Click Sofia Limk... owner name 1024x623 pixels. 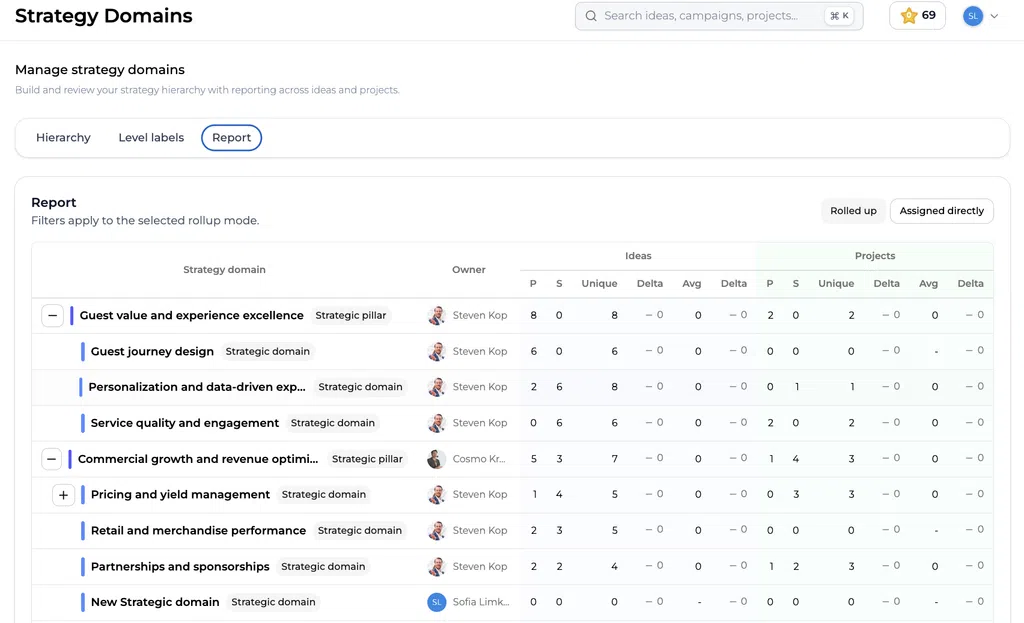[481, 602]
